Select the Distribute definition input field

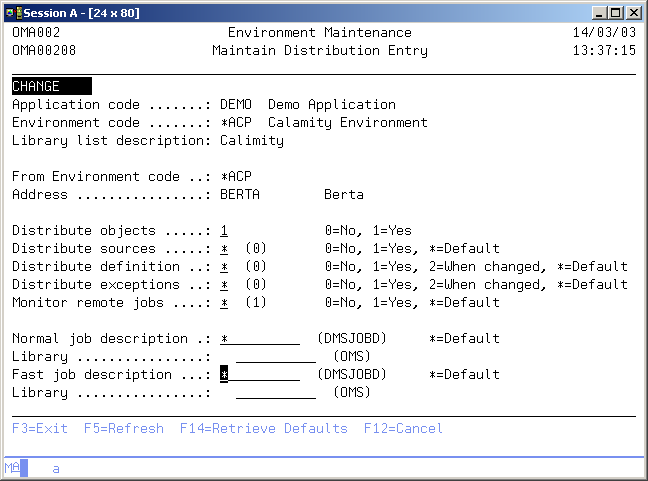[225, 266]
